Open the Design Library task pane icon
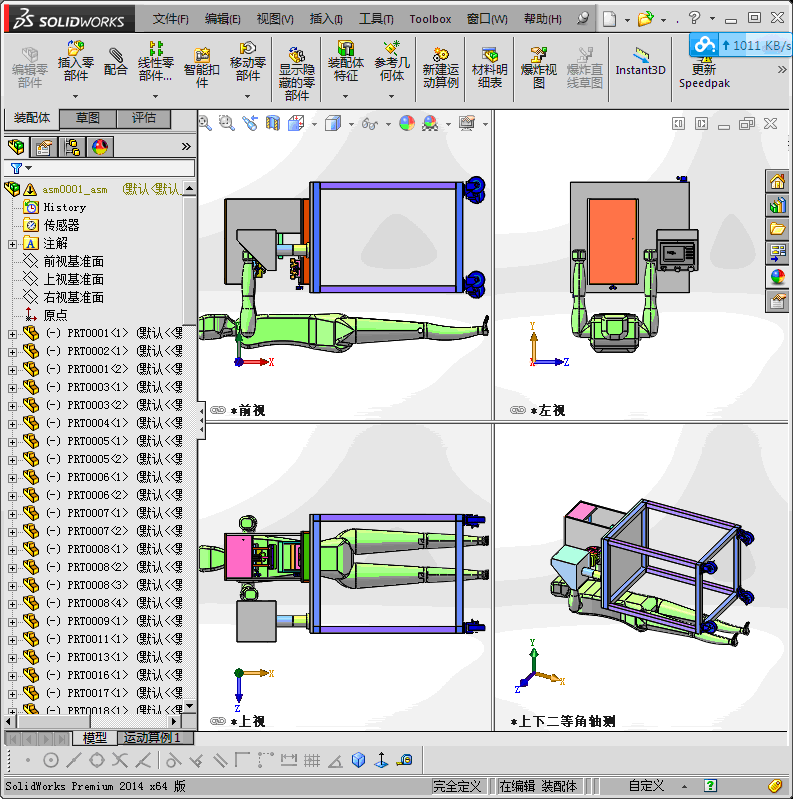793x799 pixels. [x=777, y=205]
